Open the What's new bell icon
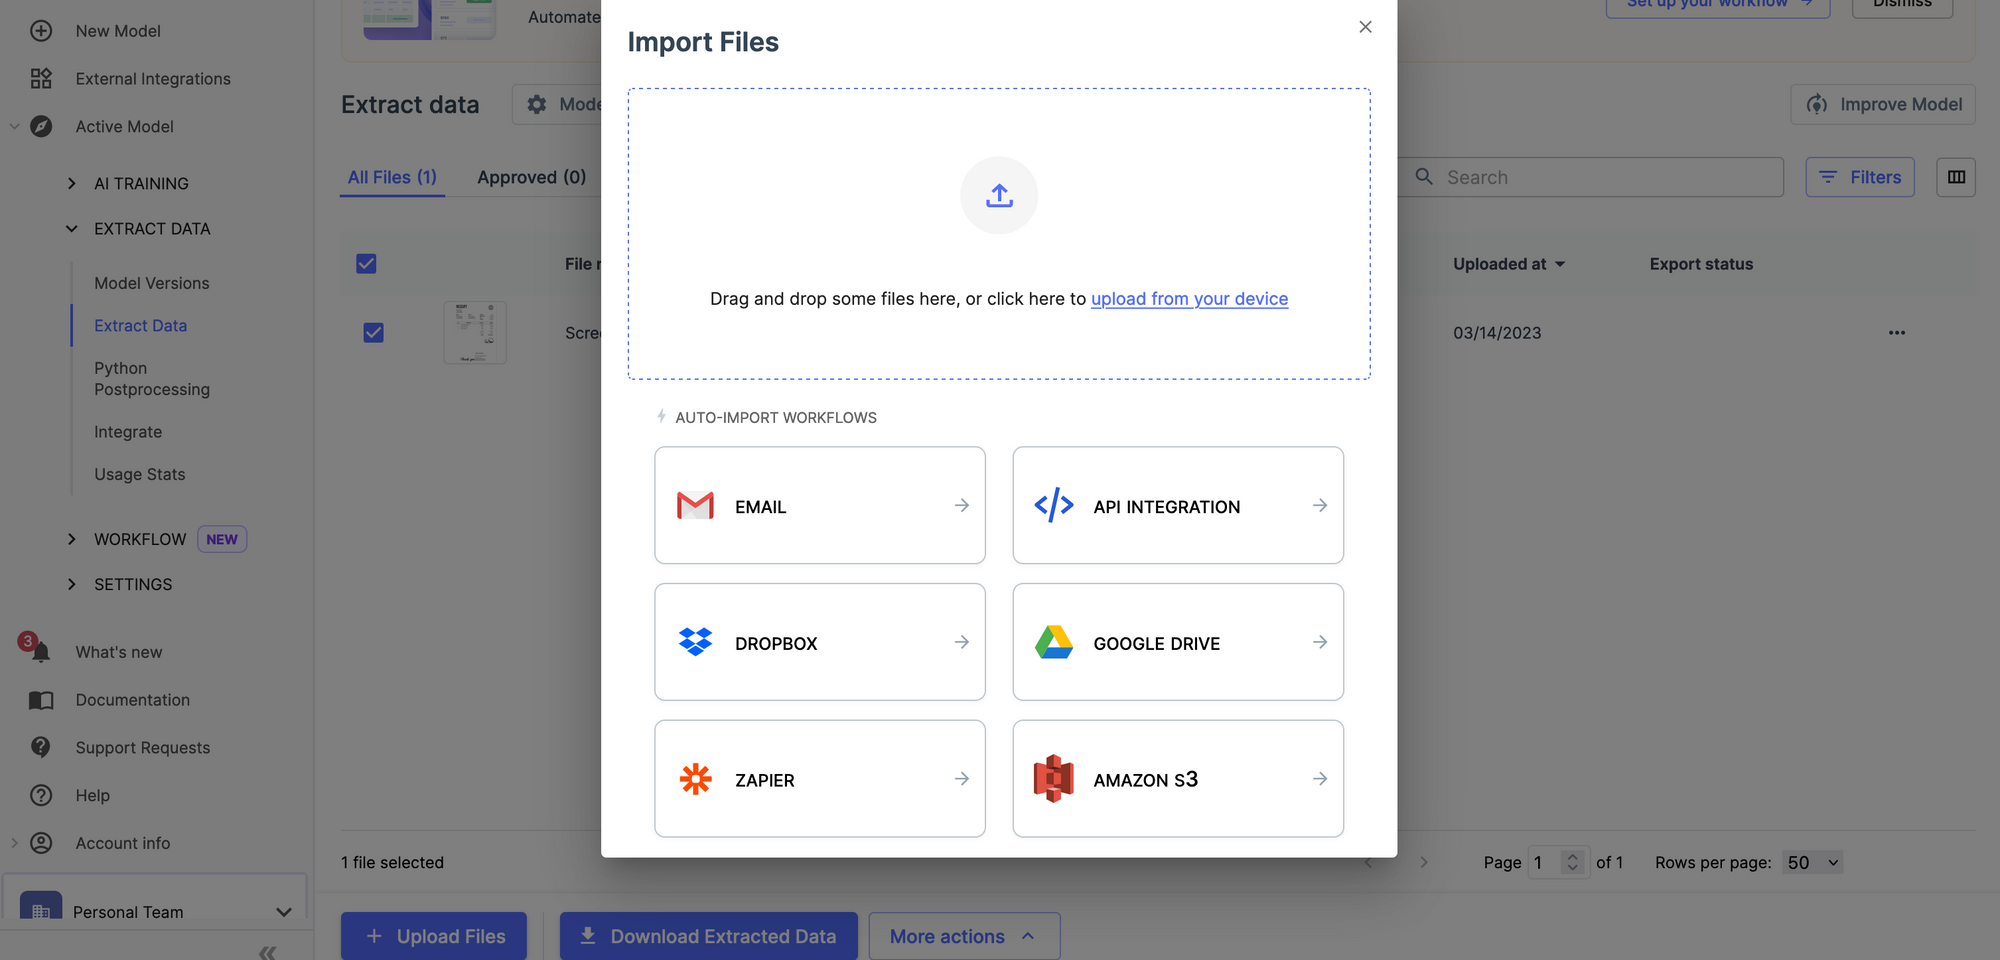 pyautogui.click(x=39, y=651)
